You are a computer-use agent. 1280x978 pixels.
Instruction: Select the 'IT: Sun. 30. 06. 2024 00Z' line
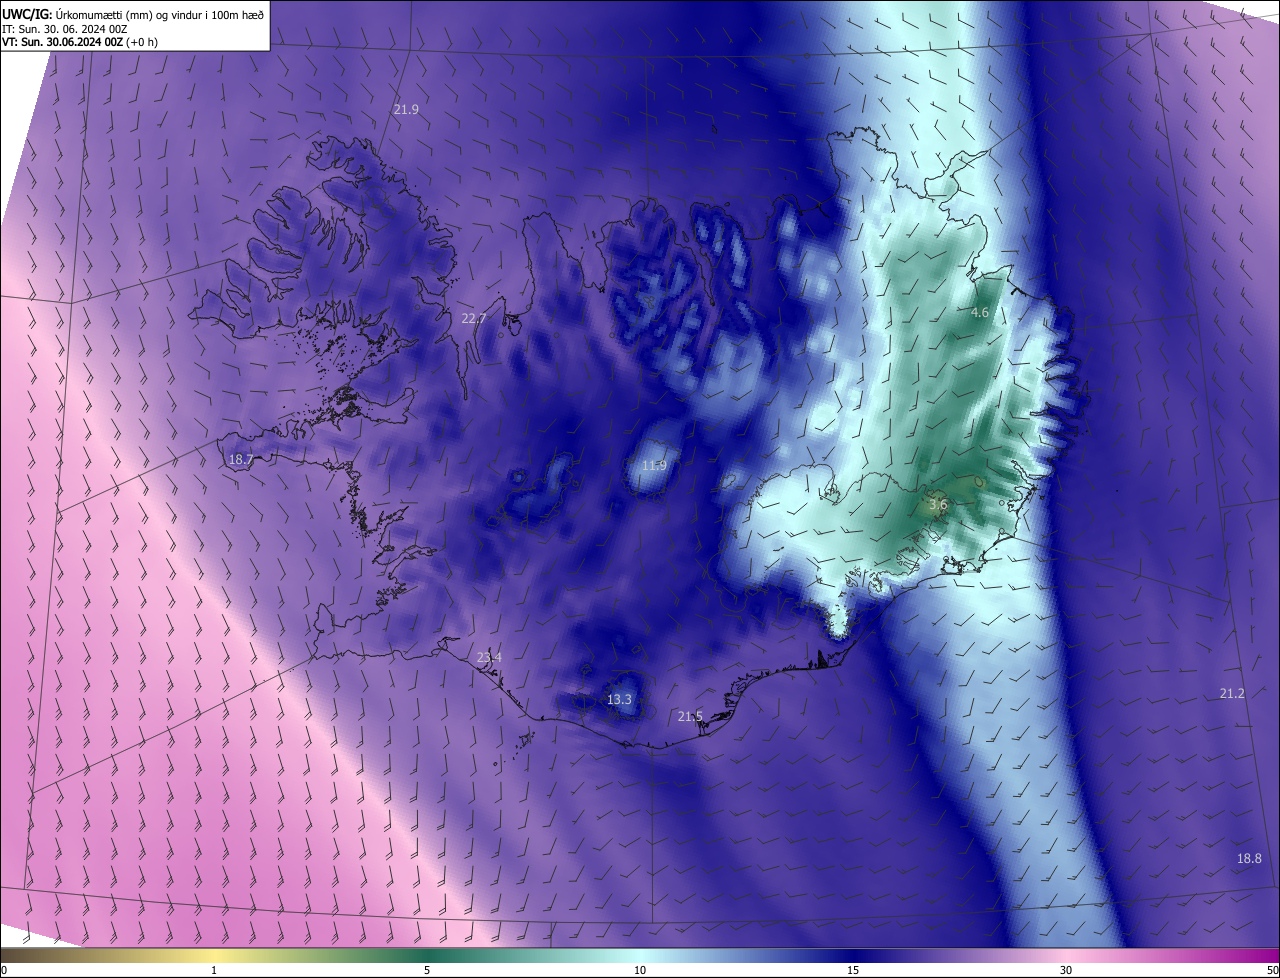pos(64,28)
